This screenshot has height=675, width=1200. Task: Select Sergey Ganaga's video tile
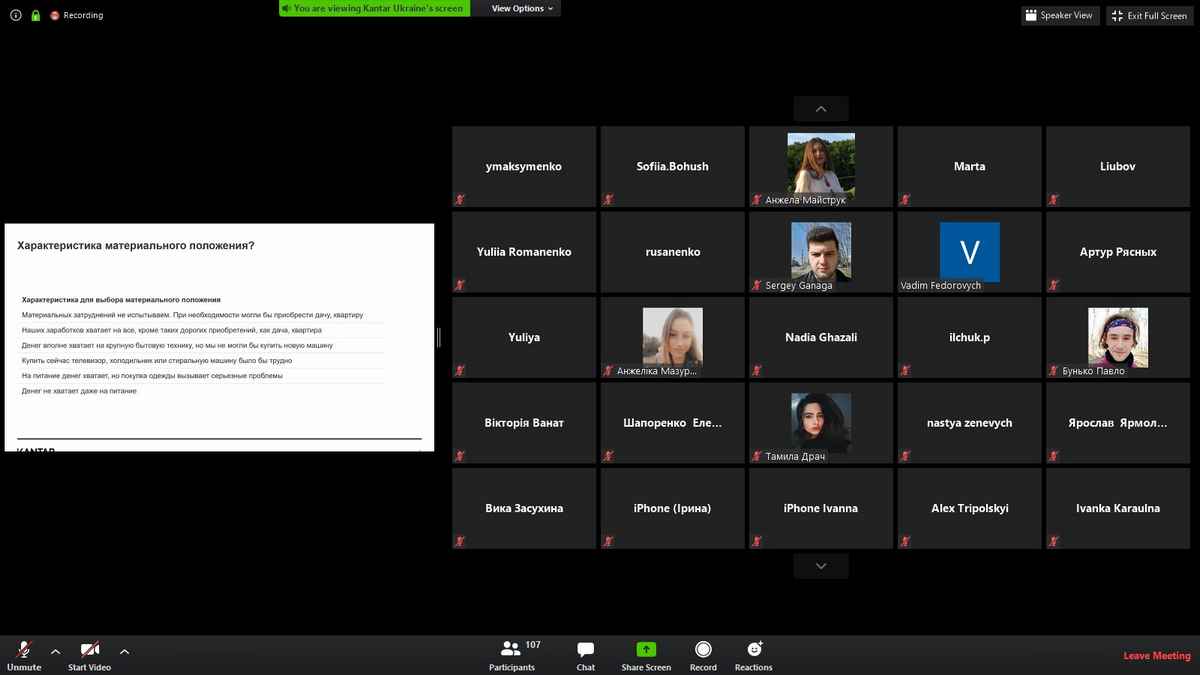pos(821,252)
